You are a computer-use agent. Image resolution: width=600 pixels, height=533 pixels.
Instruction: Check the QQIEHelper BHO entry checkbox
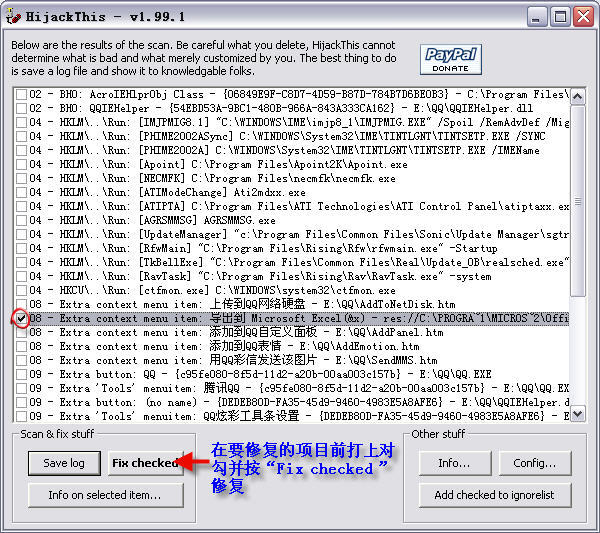point(21,108)
